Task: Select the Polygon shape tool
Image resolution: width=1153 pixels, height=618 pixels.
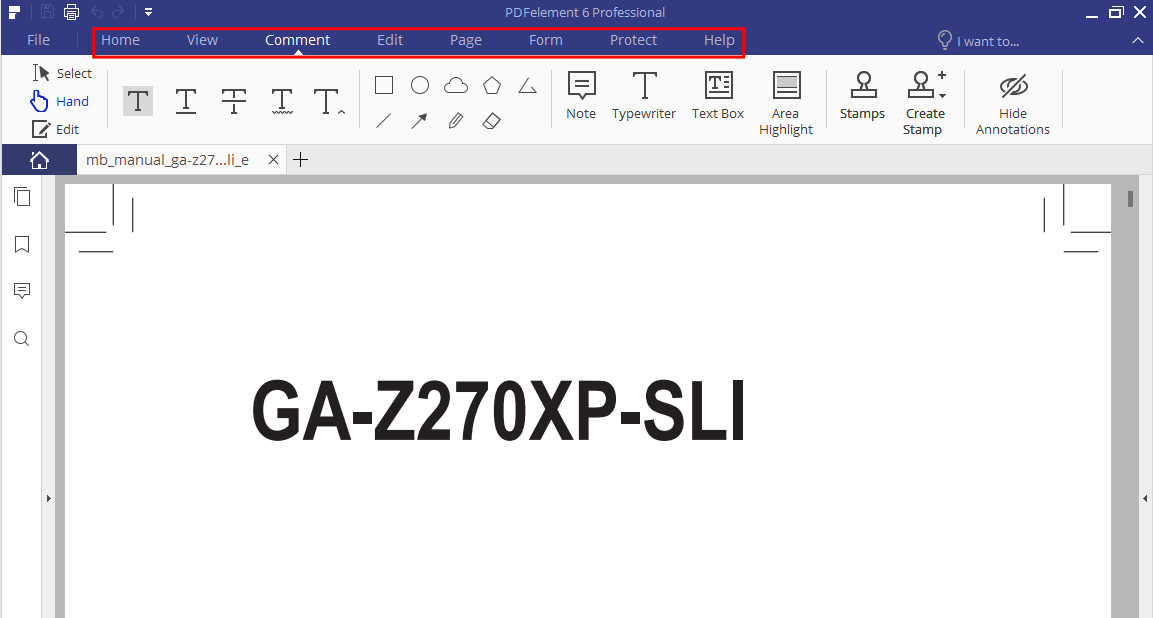Action: 492,85
